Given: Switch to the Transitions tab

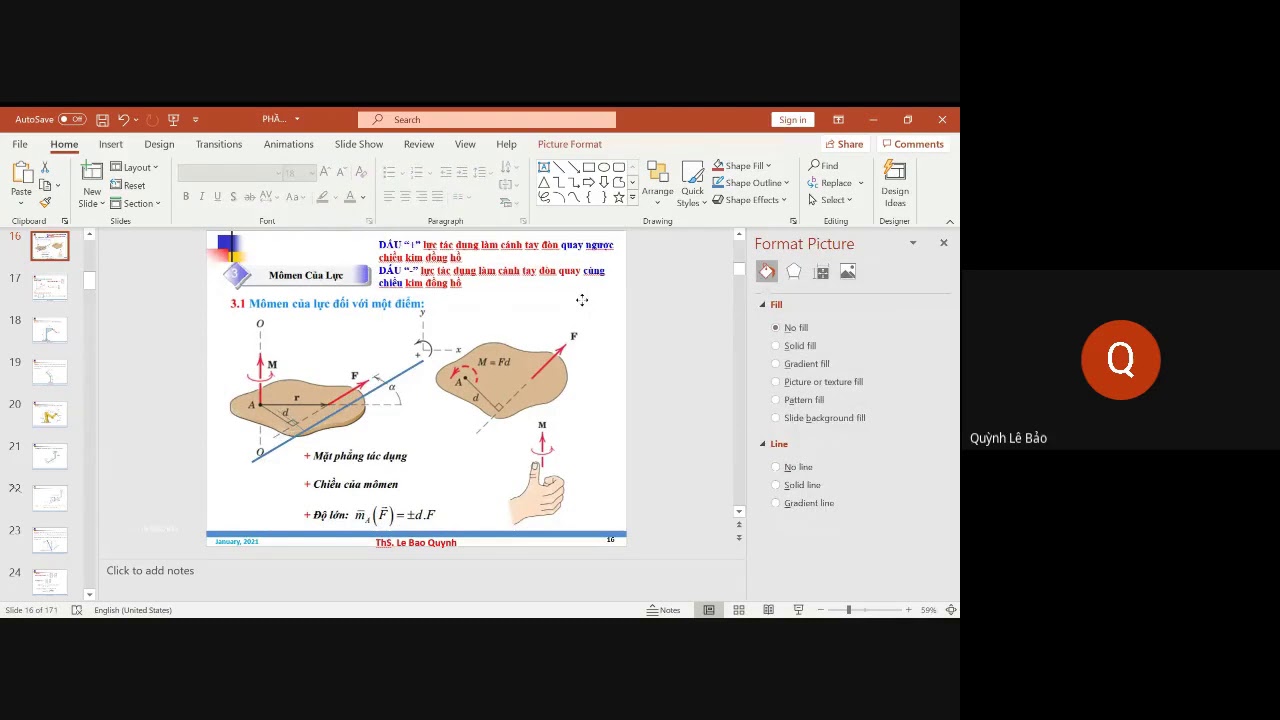Looking at the screenshot, I should 219,144.
